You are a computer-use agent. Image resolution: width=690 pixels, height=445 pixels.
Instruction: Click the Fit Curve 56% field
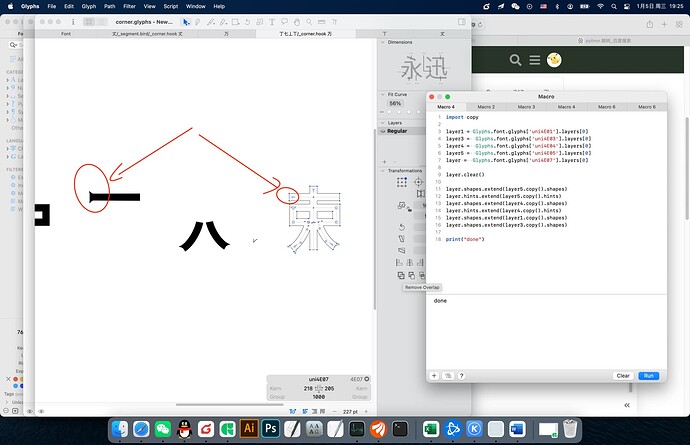[x=395, y=103]
